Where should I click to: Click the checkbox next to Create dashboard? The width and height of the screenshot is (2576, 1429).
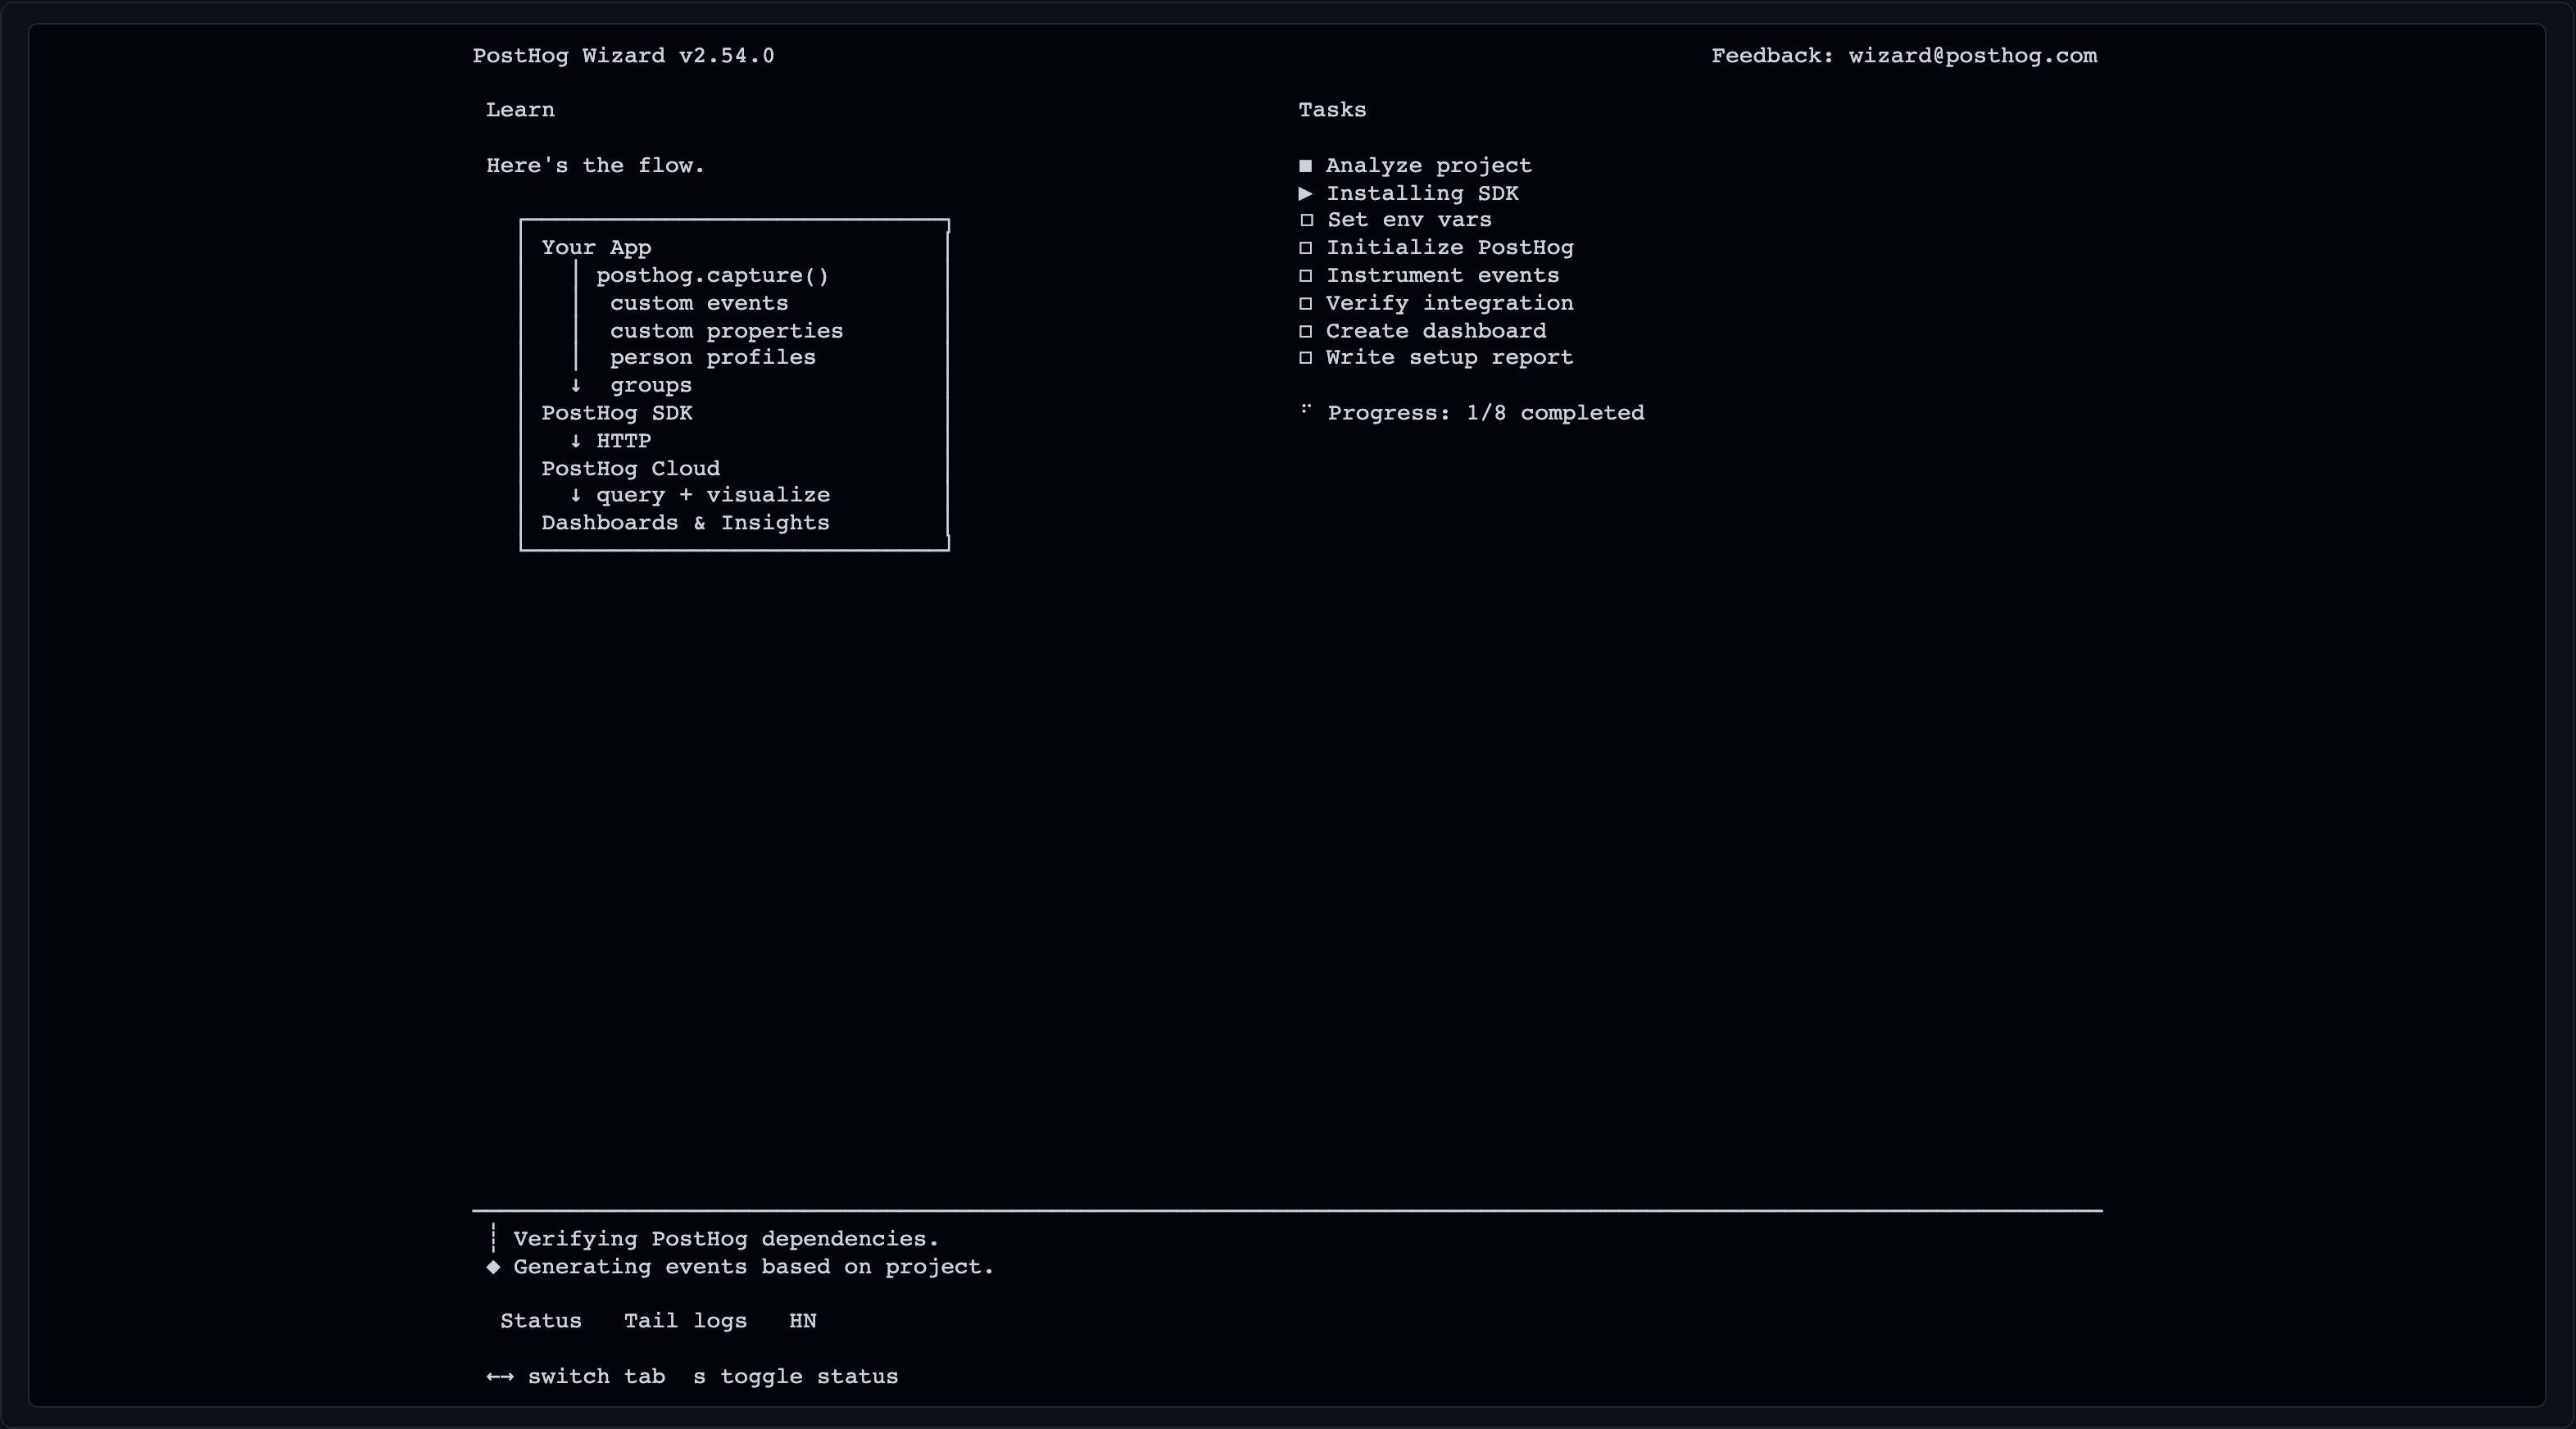coord(1305,331)
